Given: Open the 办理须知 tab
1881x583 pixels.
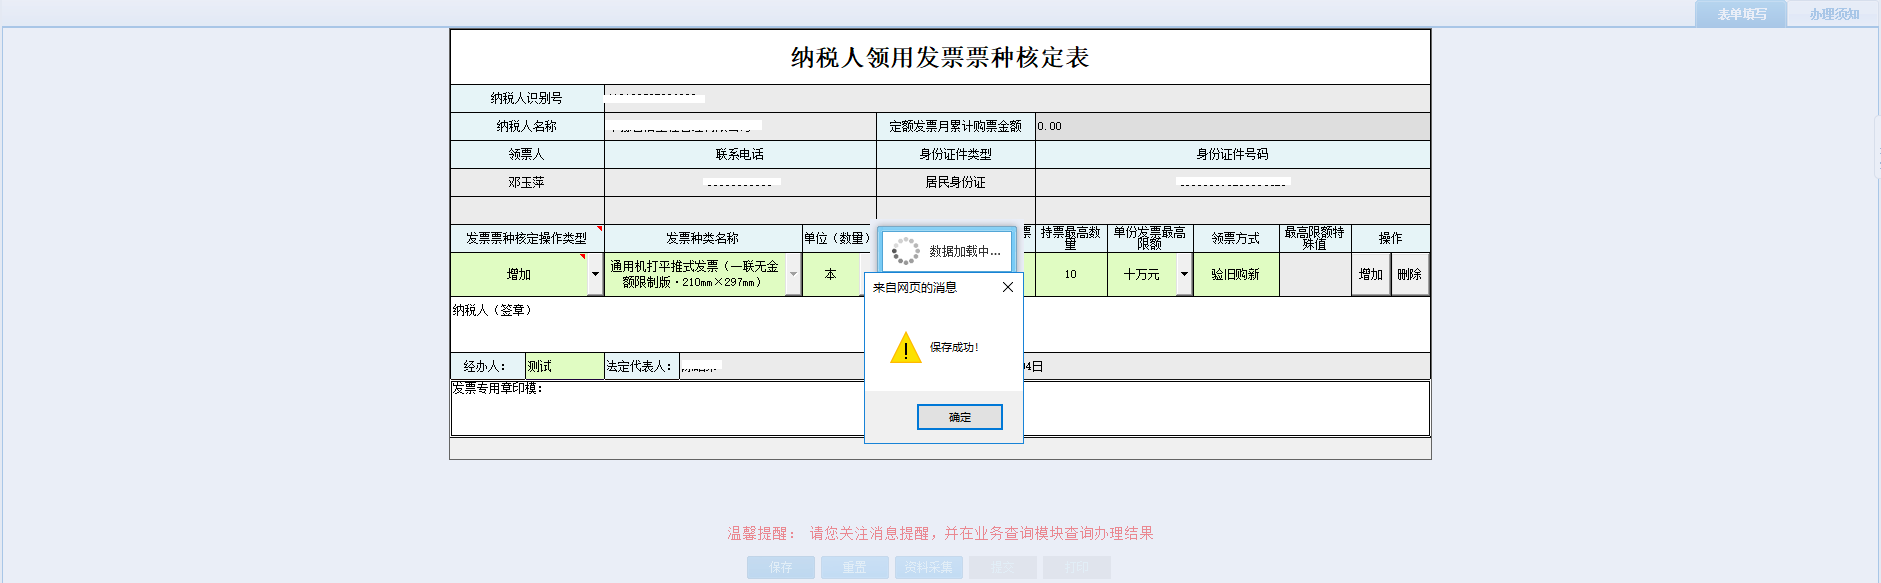Looking at the screenshot, I should (x=1833, y=14).
